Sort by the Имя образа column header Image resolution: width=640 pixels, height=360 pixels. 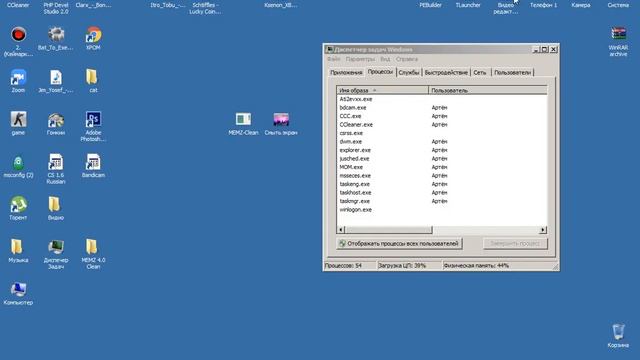(x=383, y=90)
